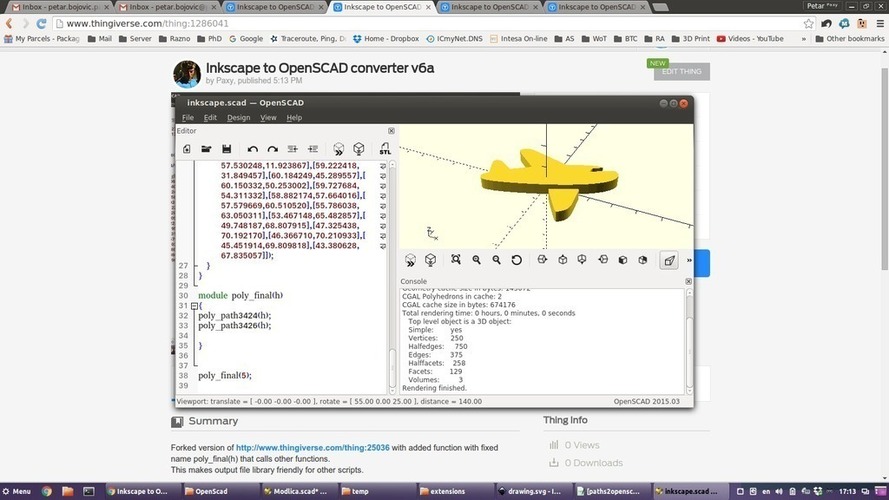
Task: Open the Other bookmarks folder
Action: click(849, 39)
